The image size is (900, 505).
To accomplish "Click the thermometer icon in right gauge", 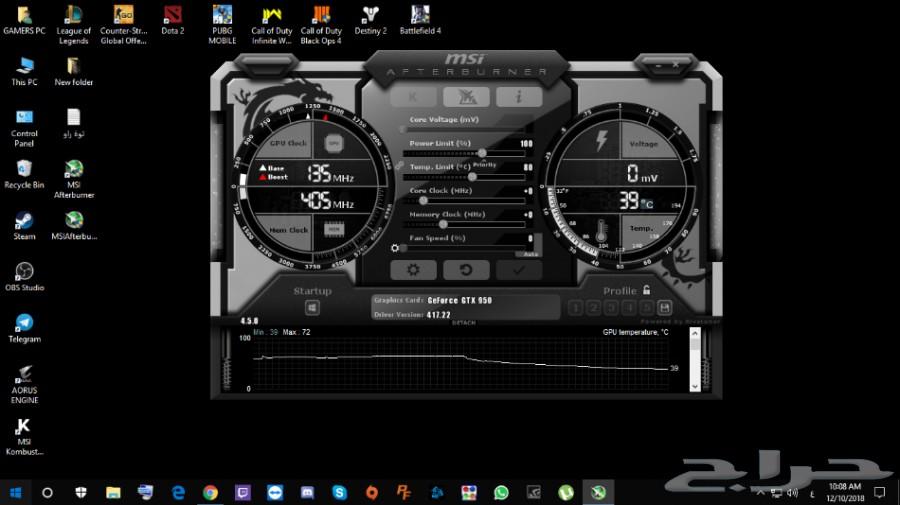I will tap(601, 231).
